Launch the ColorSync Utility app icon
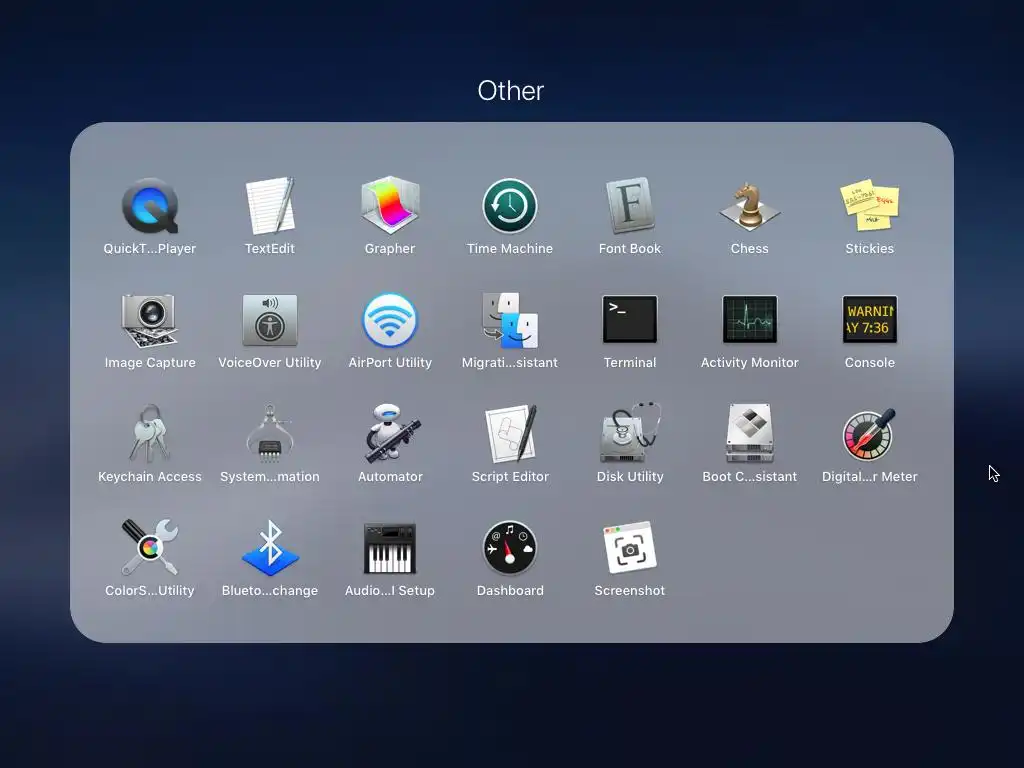Screen dimensions: 1024x768 (150, 547)
